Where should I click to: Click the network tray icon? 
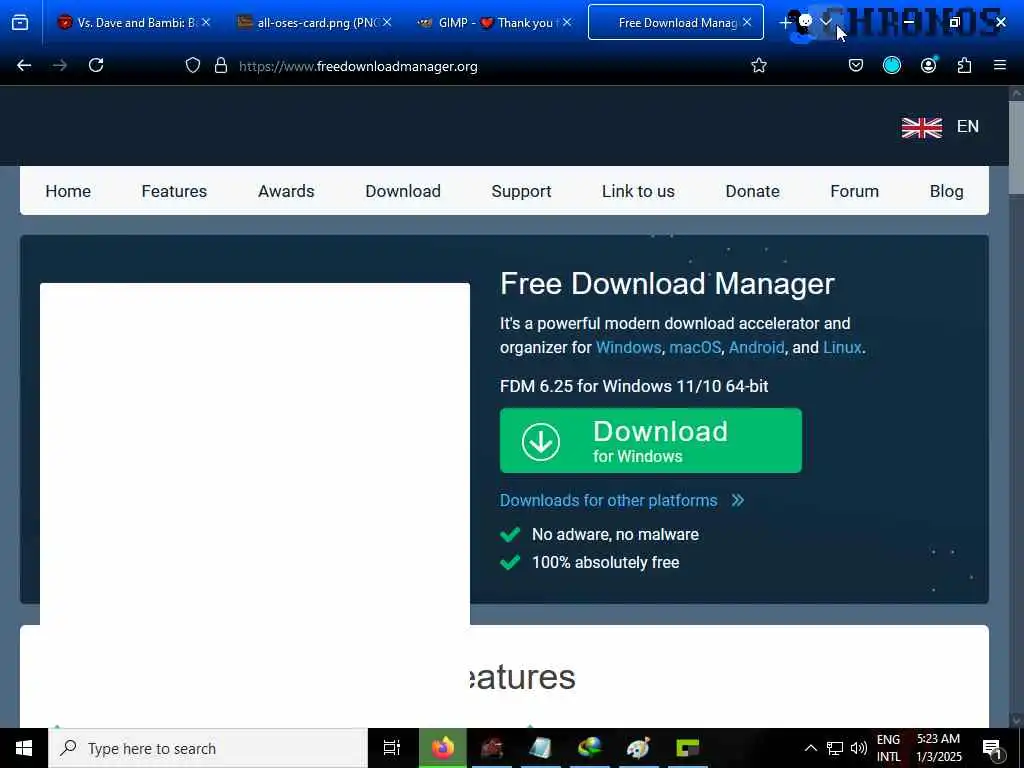[x=835, y=748]
